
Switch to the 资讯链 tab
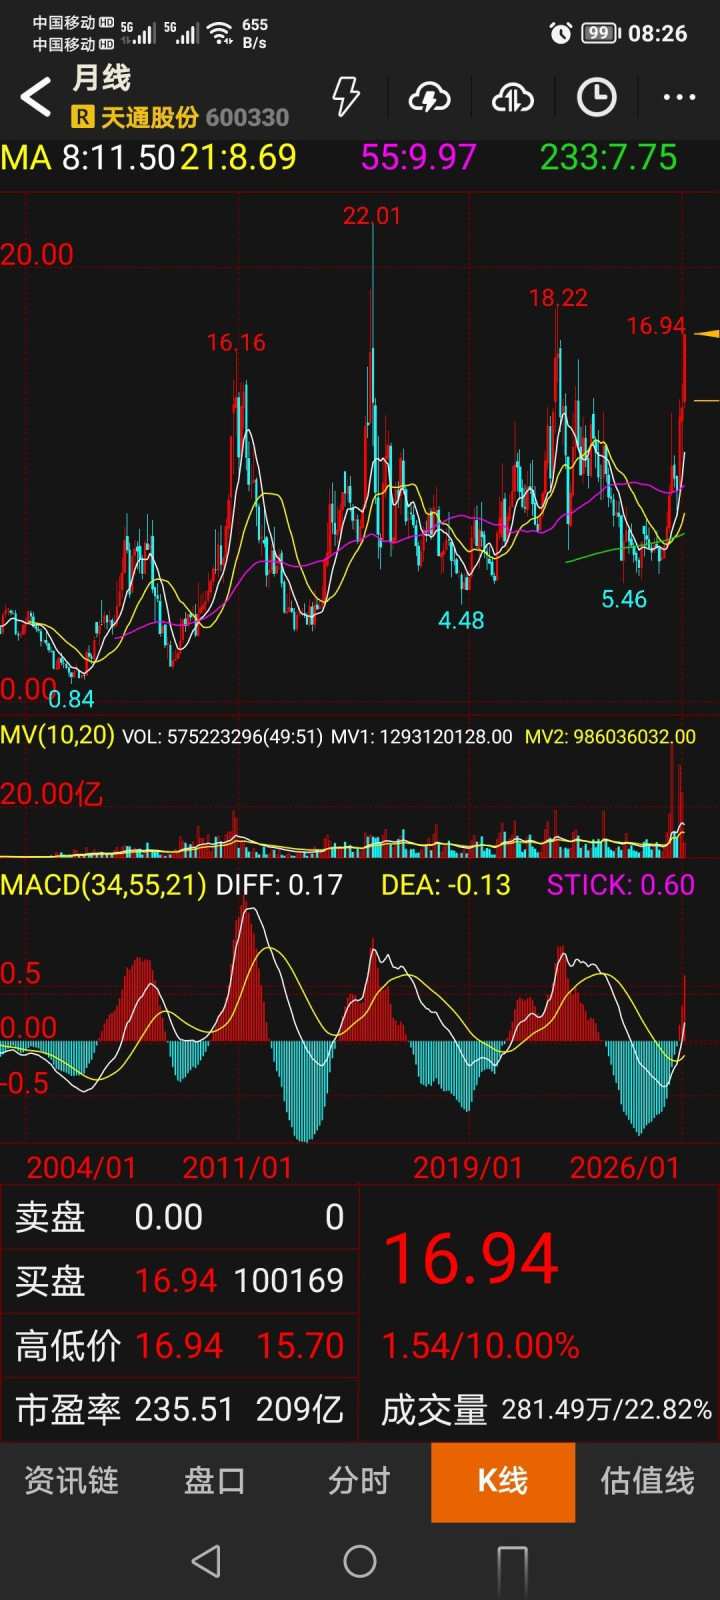click(x=71, y=1481)
